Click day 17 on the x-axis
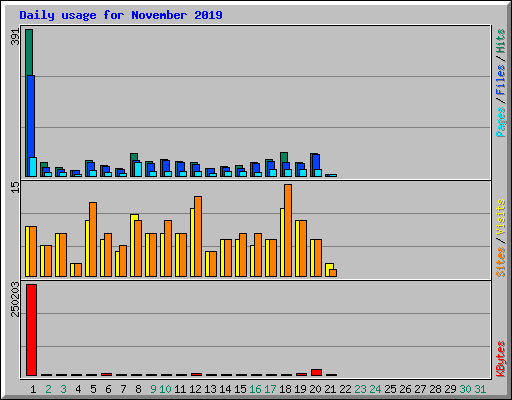This screenshot has width=512, height=400. point(270,389)
